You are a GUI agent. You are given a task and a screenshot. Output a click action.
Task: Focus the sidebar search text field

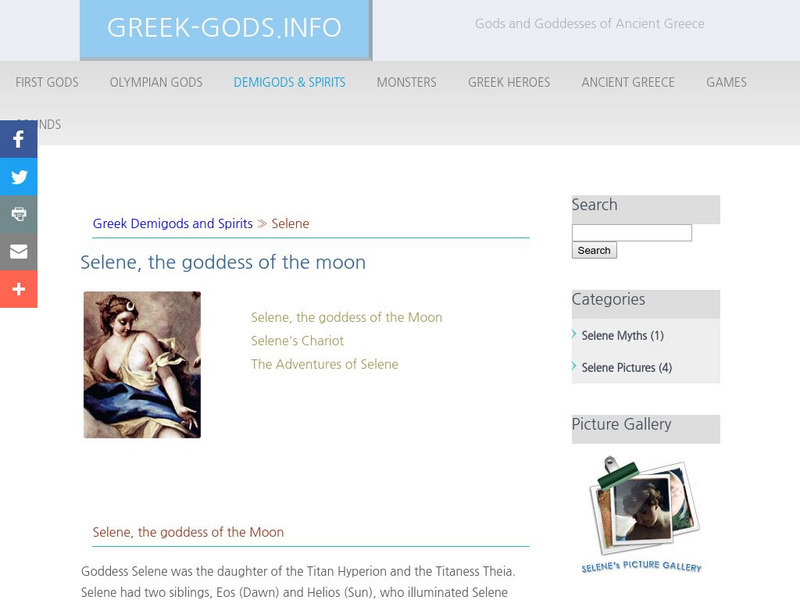[632, 233]
